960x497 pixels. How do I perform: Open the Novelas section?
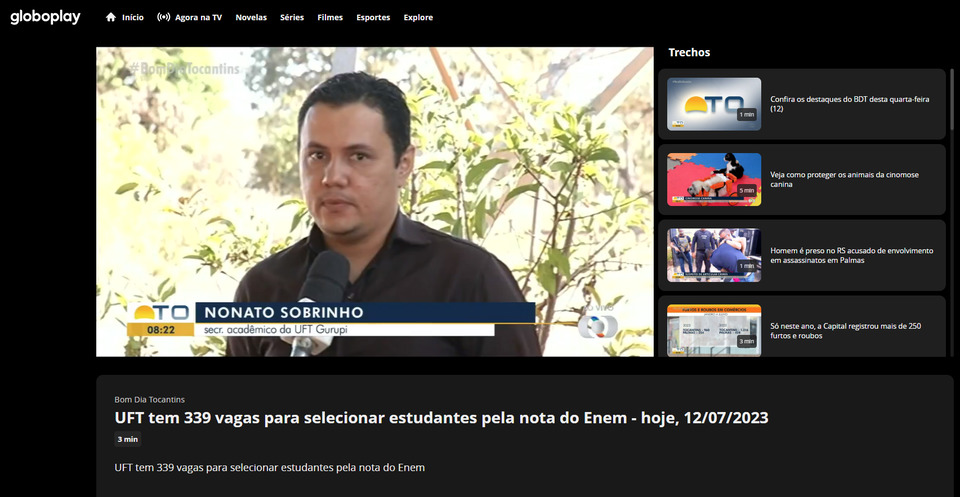251,18
